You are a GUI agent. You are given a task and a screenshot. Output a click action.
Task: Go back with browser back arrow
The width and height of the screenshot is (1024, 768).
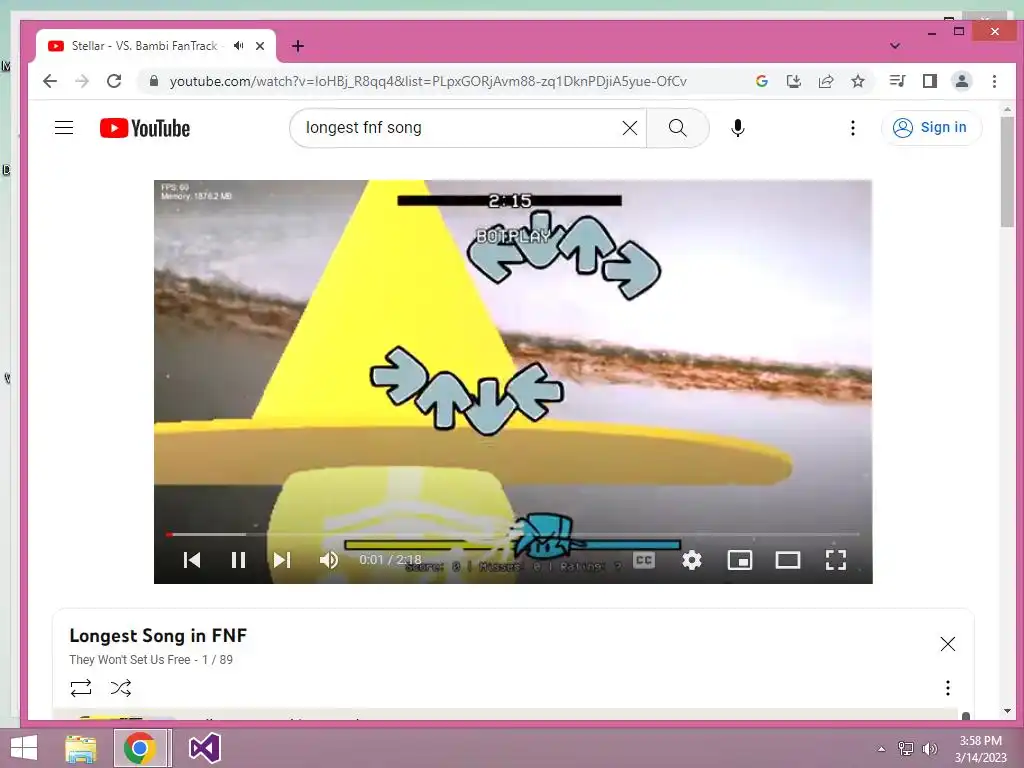[x=50, y=81]
